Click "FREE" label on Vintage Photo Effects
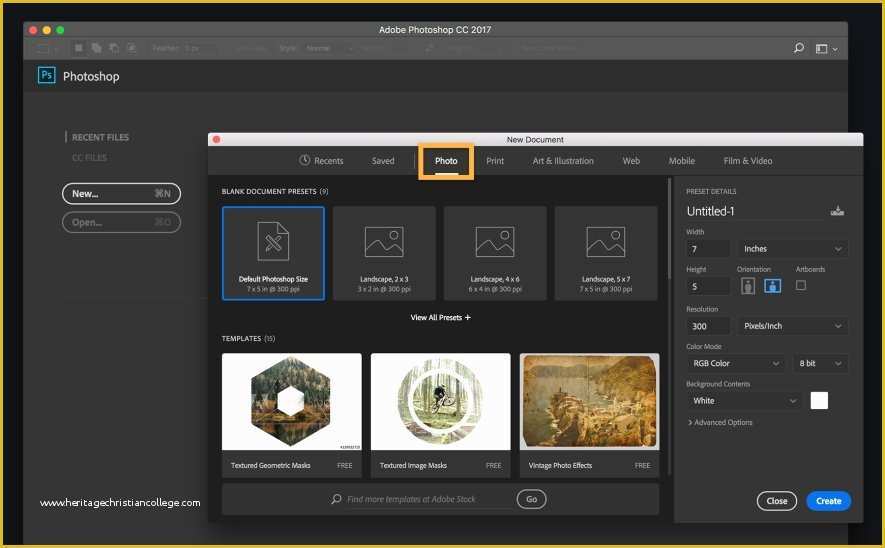This screenshot has width=885, height=548. pyautogui.click(x=642, y=466)
